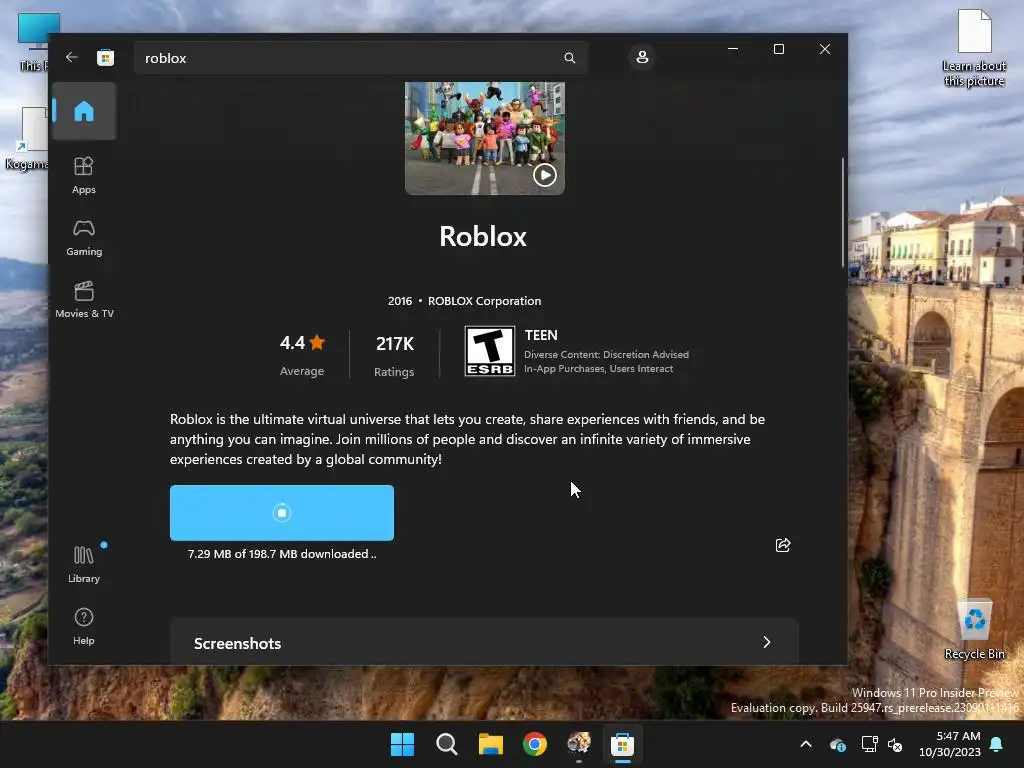Screen dimensions: 1024x768
Task: Maximize the Microsoft Store window
Action: (x=778, y=49)
